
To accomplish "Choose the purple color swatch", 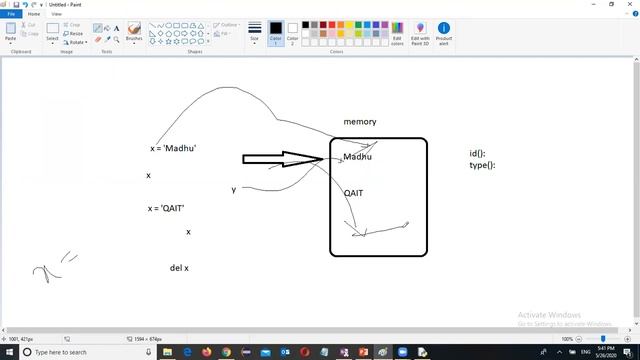I will click(x=385, y=25).
